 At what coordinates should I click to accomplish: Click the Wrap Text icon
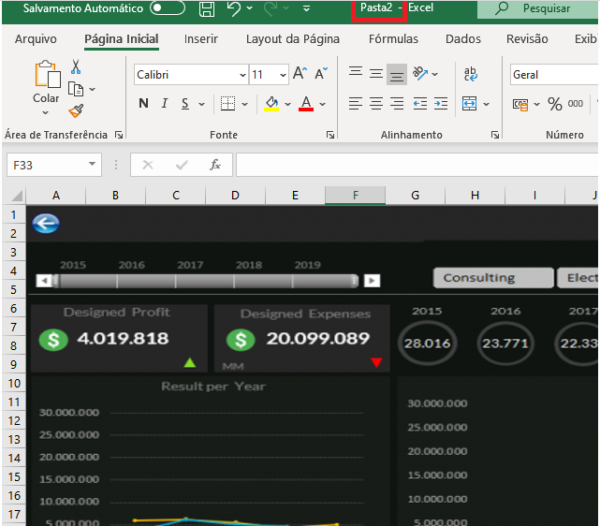click(x=470, y=74)
